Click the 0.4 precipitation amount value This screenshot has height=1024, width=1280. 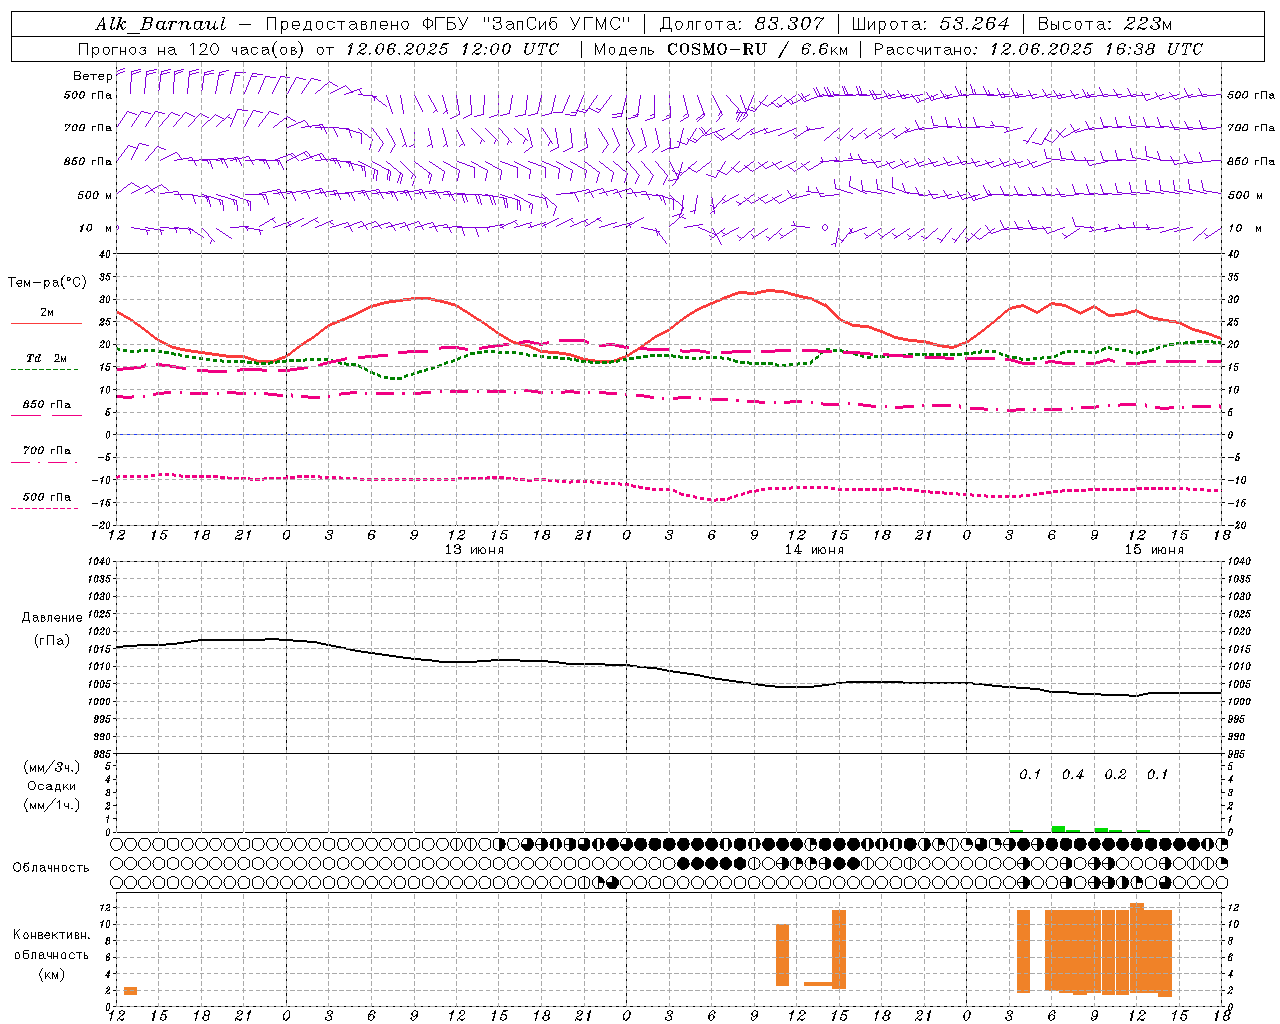1073,775
